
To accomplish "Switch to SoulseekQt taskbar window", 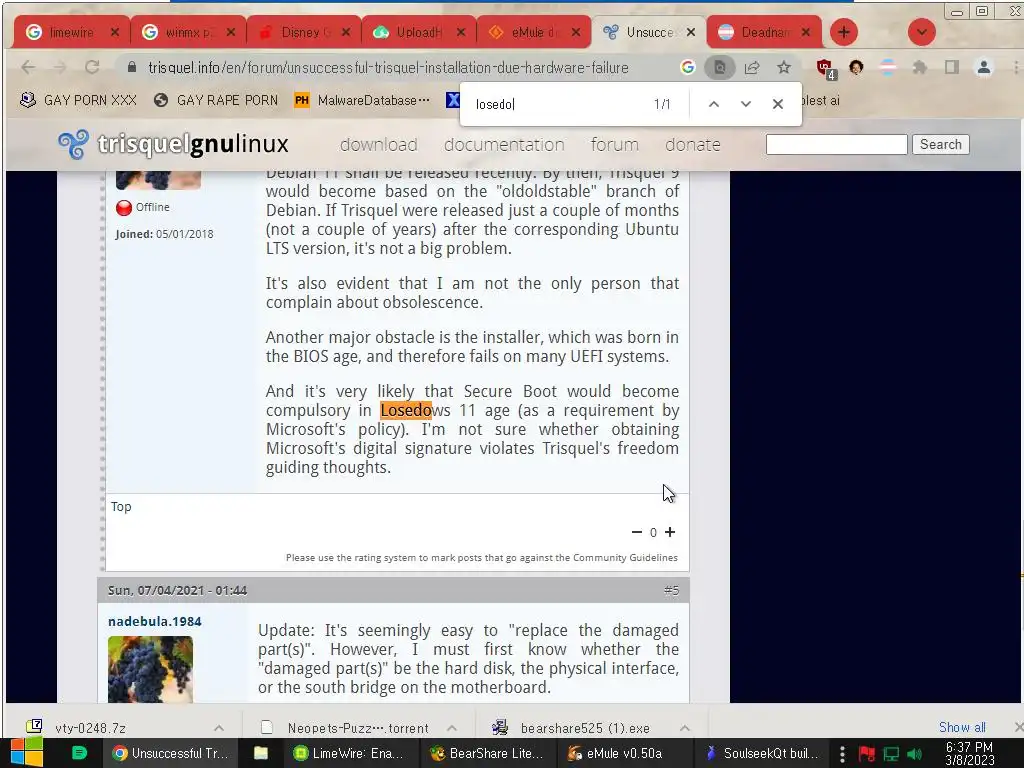I will (x=761, y=753).
